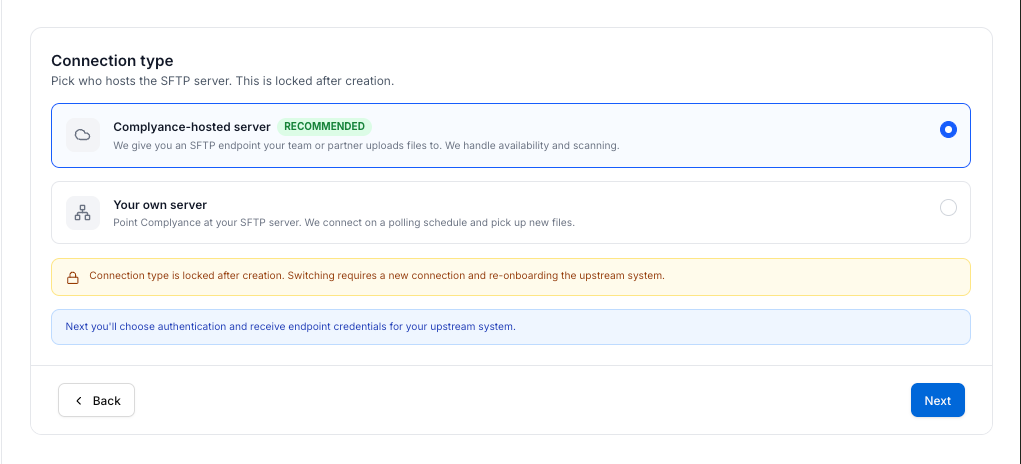Select the Your own server radio button

point(948,208)
